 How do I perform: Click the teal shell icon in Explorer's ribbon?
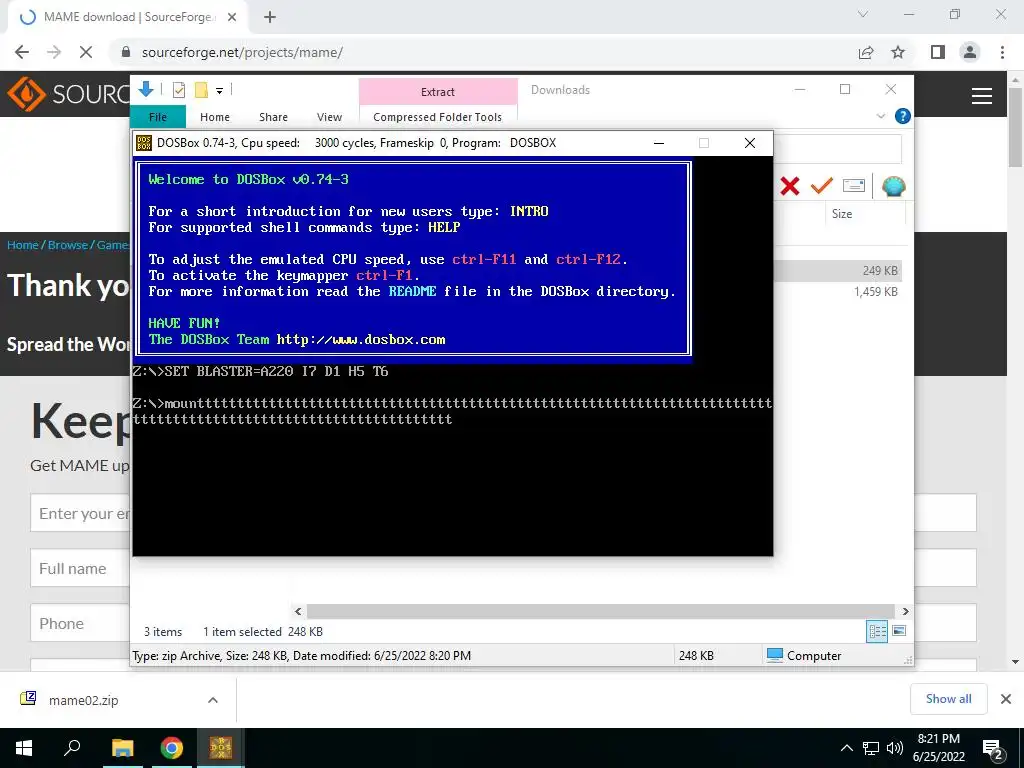click(893, 186)
